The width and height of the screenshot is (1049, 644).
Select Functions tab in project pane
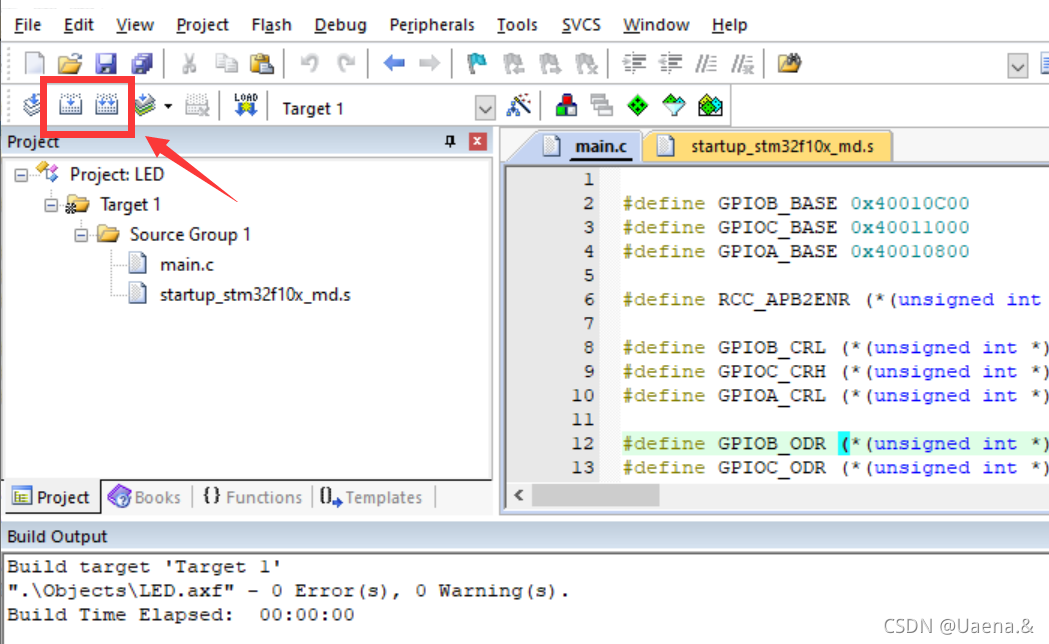(x=252, y=497)
